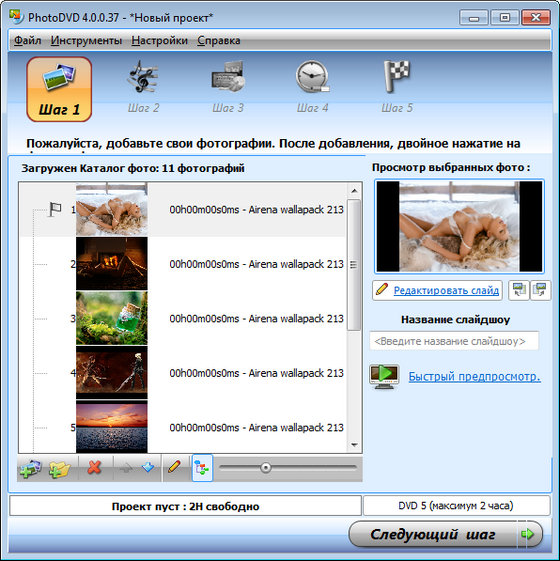
Task: Select the warriors thumbnail in row 4
Action: [112, 372]
